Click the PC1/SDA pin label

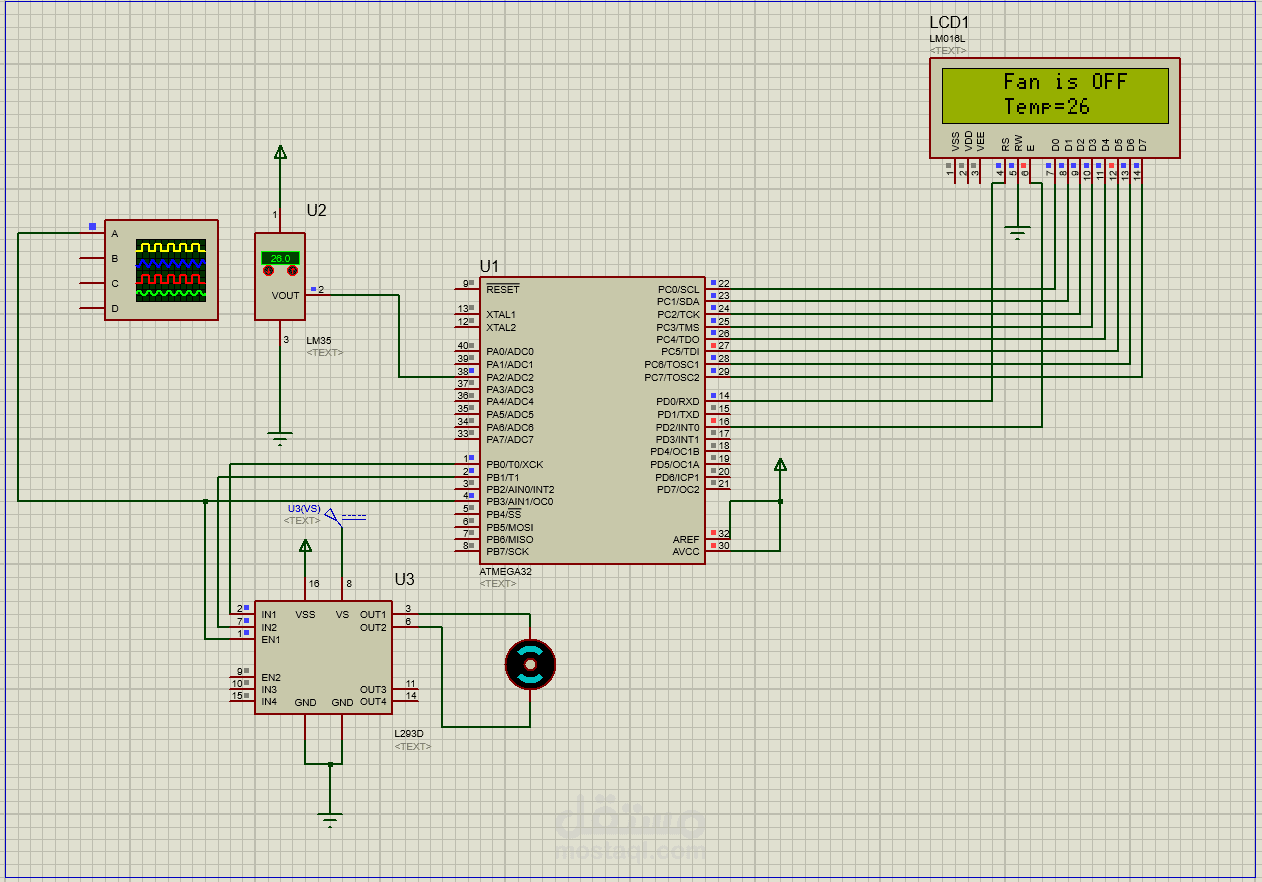pyautogui.click(x=678, y=302)
